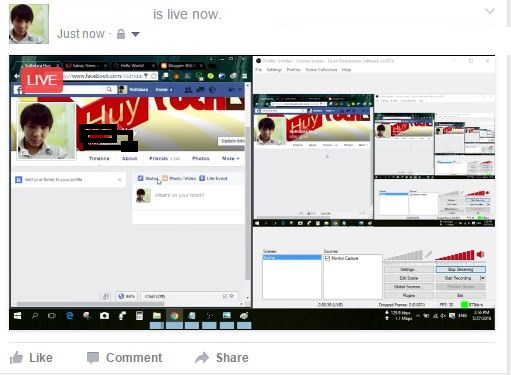Open the poster's profile picture thumbnail

pyautogui.click(x=29, y=24)
